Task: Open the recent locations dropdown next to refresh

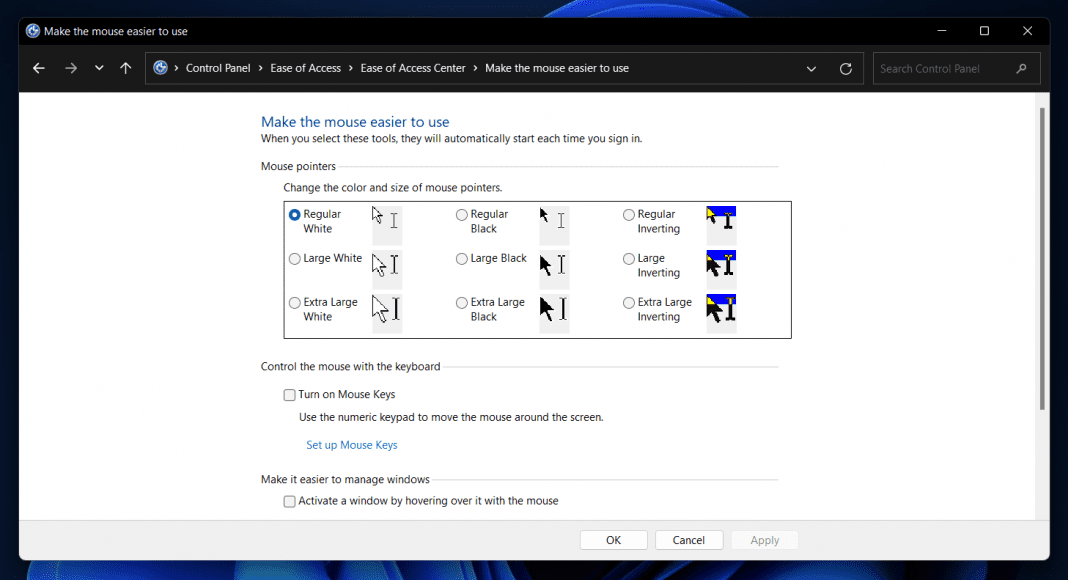Action: click(x=99, y=68)
